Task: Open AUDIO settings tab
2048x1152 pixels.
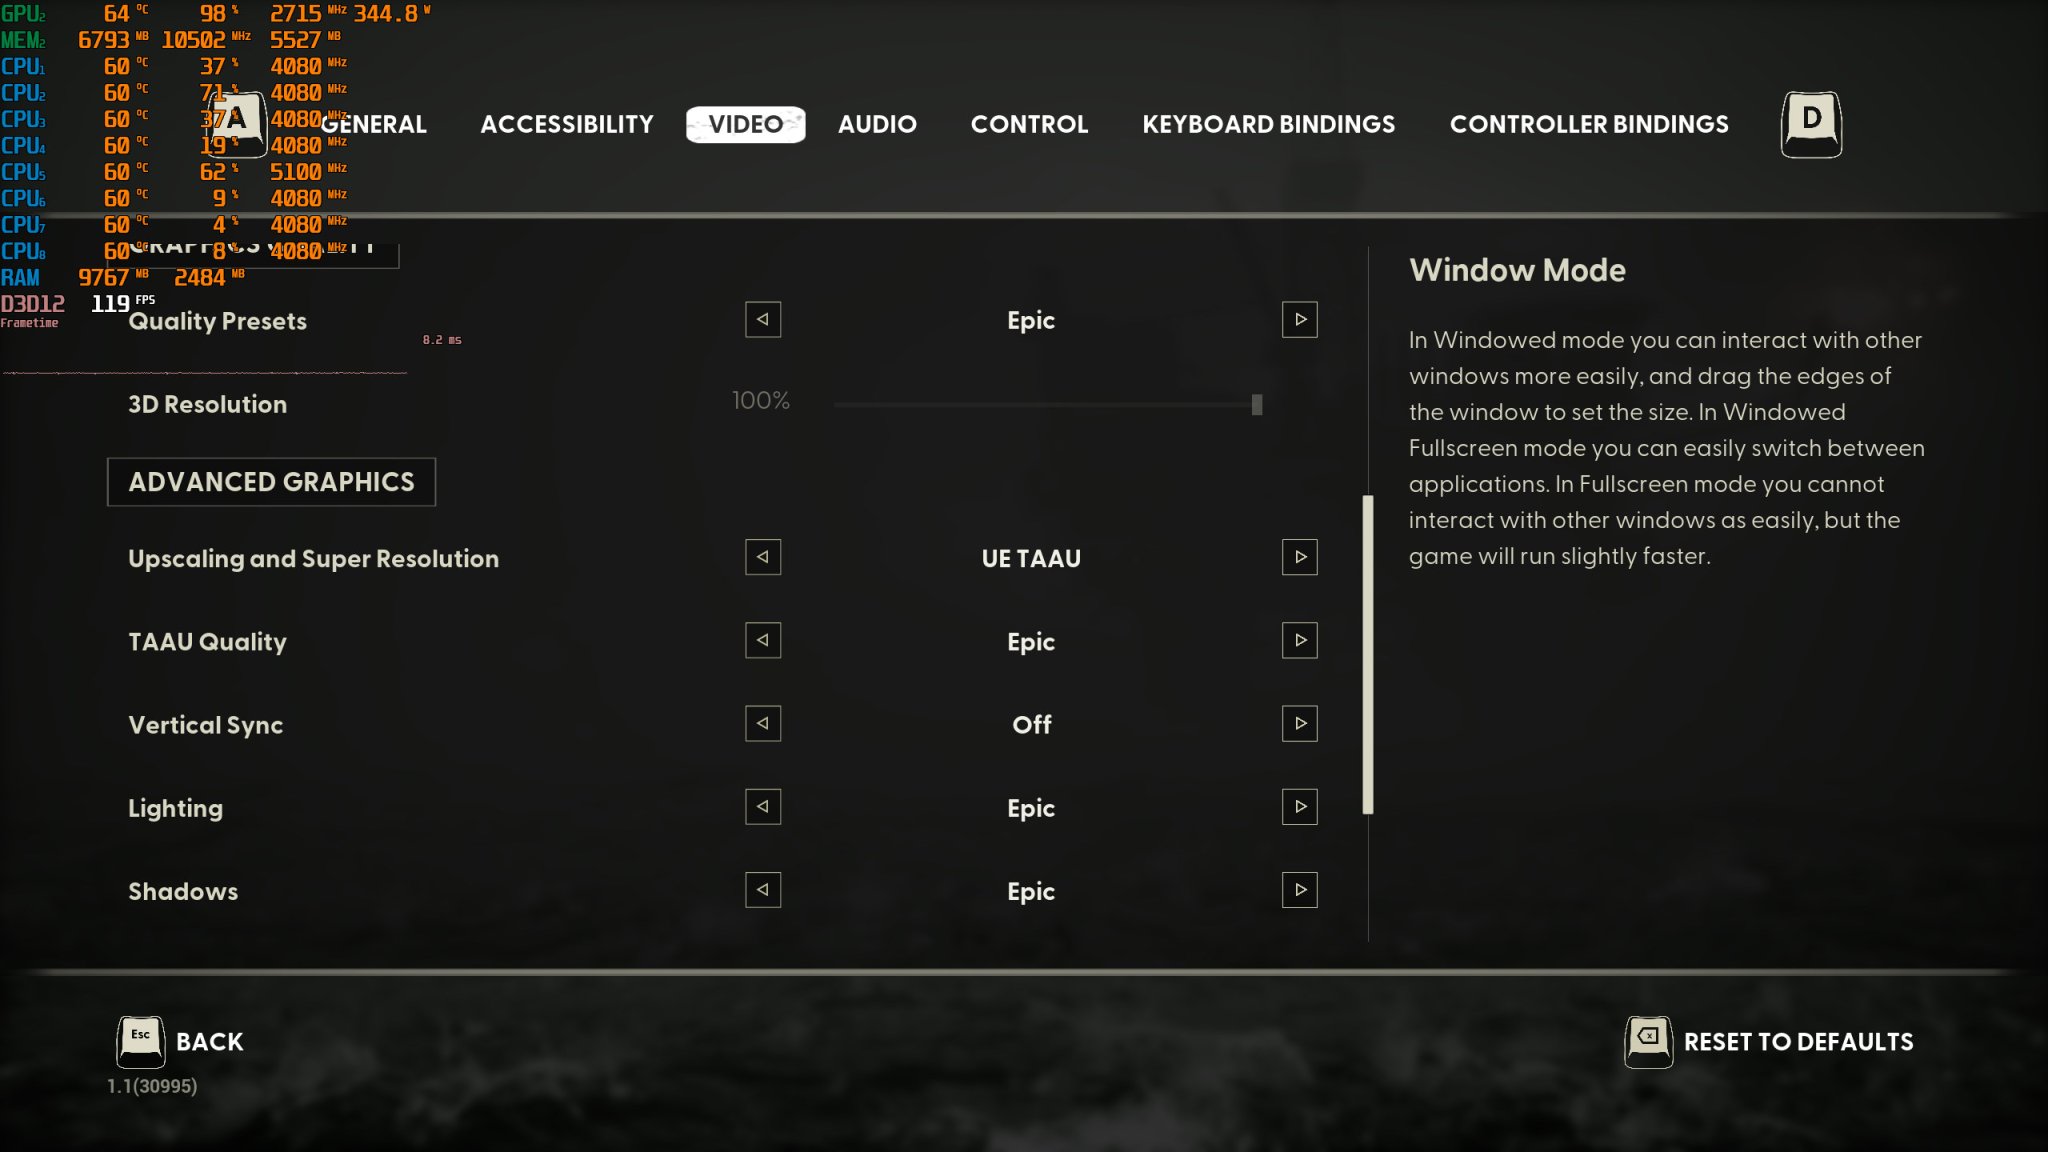Action: point(876,124)
